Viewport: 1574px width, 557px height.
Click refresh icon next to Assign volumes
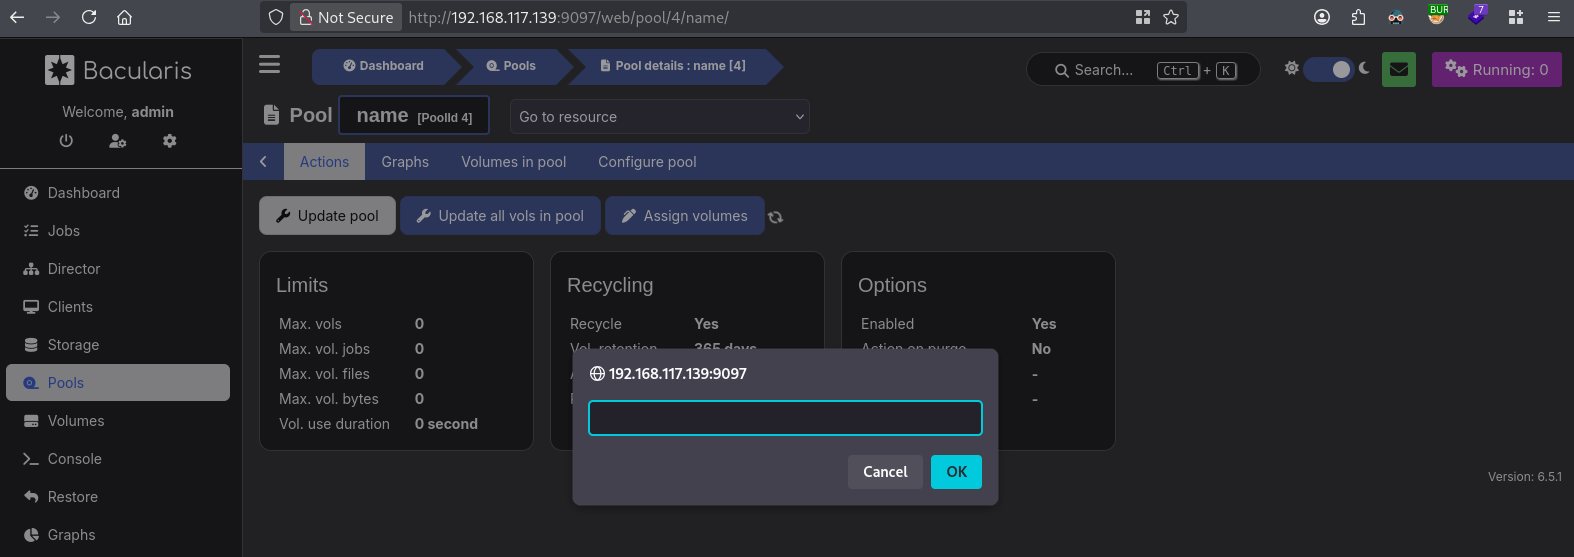click(776, 217)
